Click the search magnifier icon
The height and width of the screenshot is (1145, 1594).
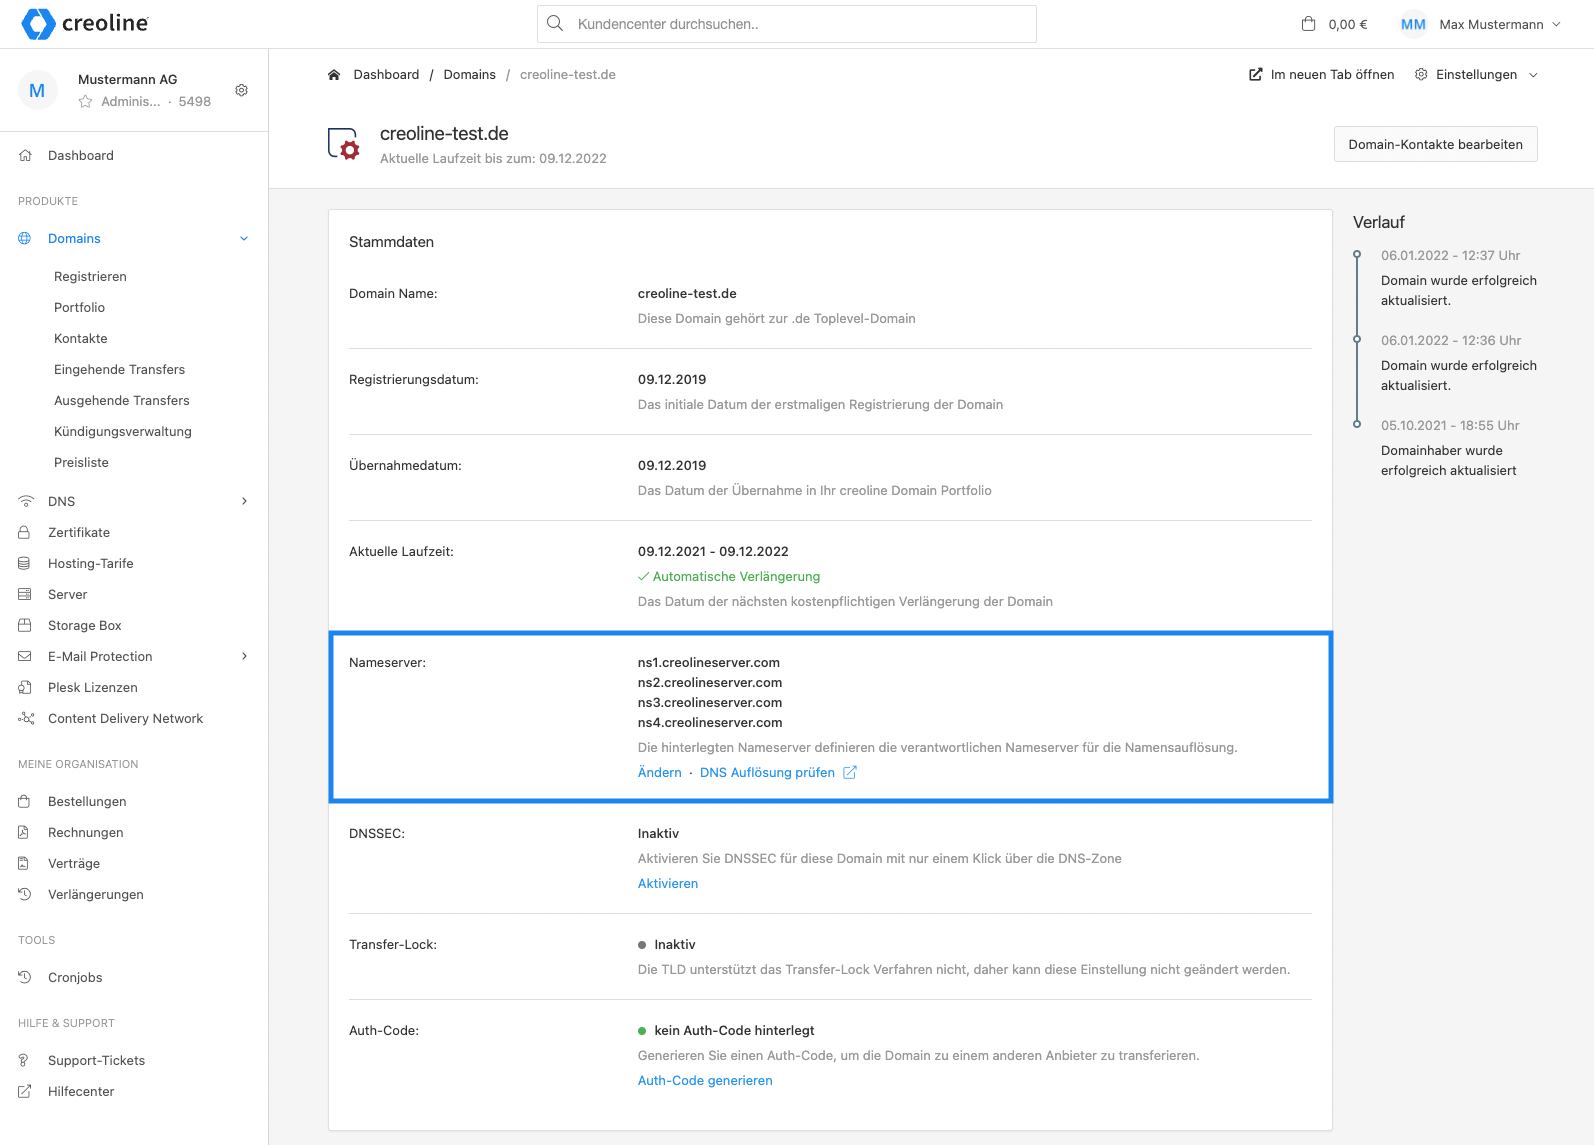pos(555,23)
